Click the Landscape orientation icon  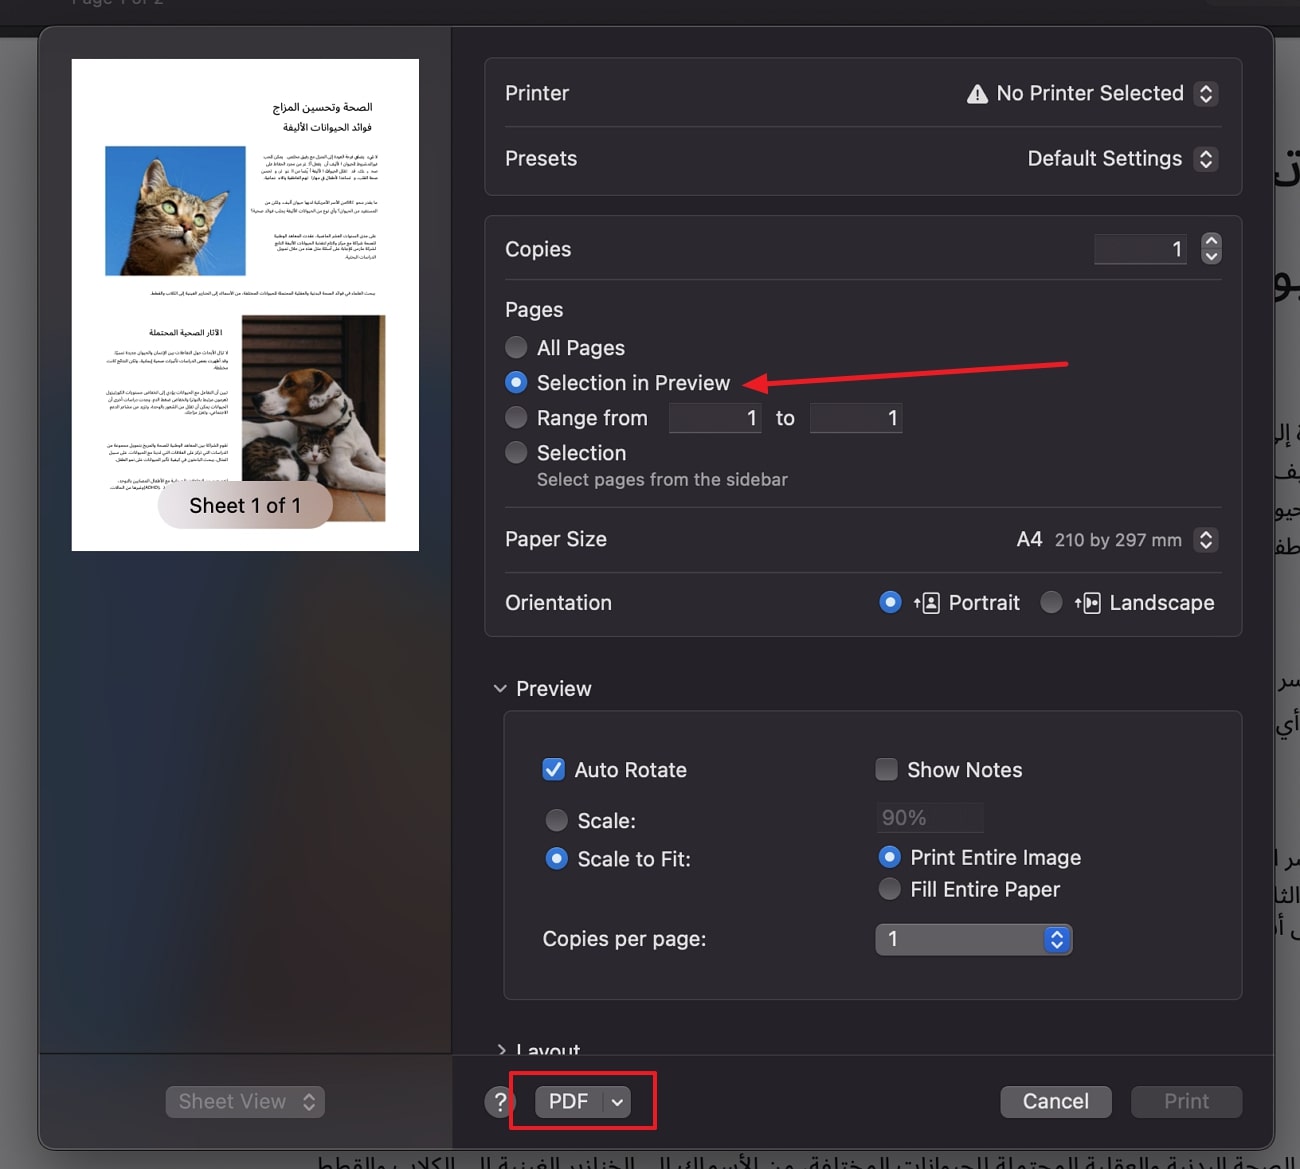(x=1089, y=602)
